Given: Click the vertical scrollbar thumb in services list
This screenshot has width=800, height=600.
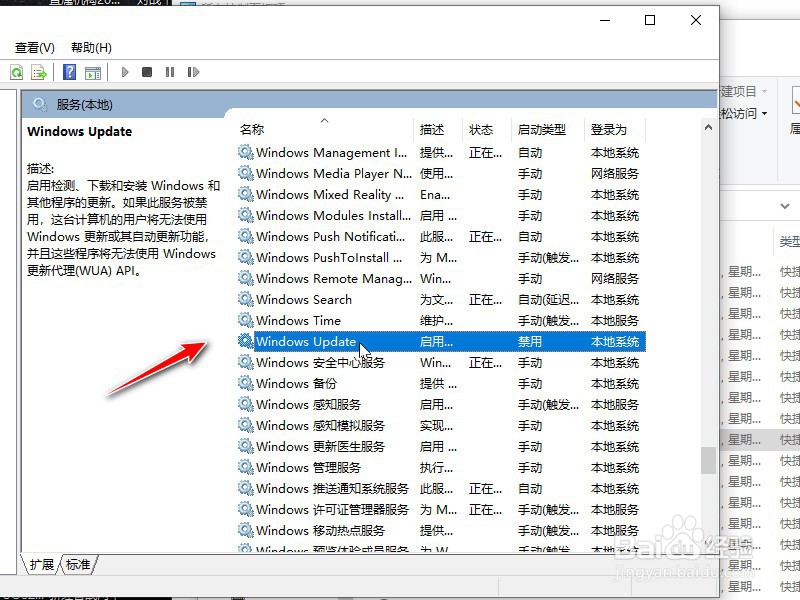Looking at the screenshot, I should (708, 460).
